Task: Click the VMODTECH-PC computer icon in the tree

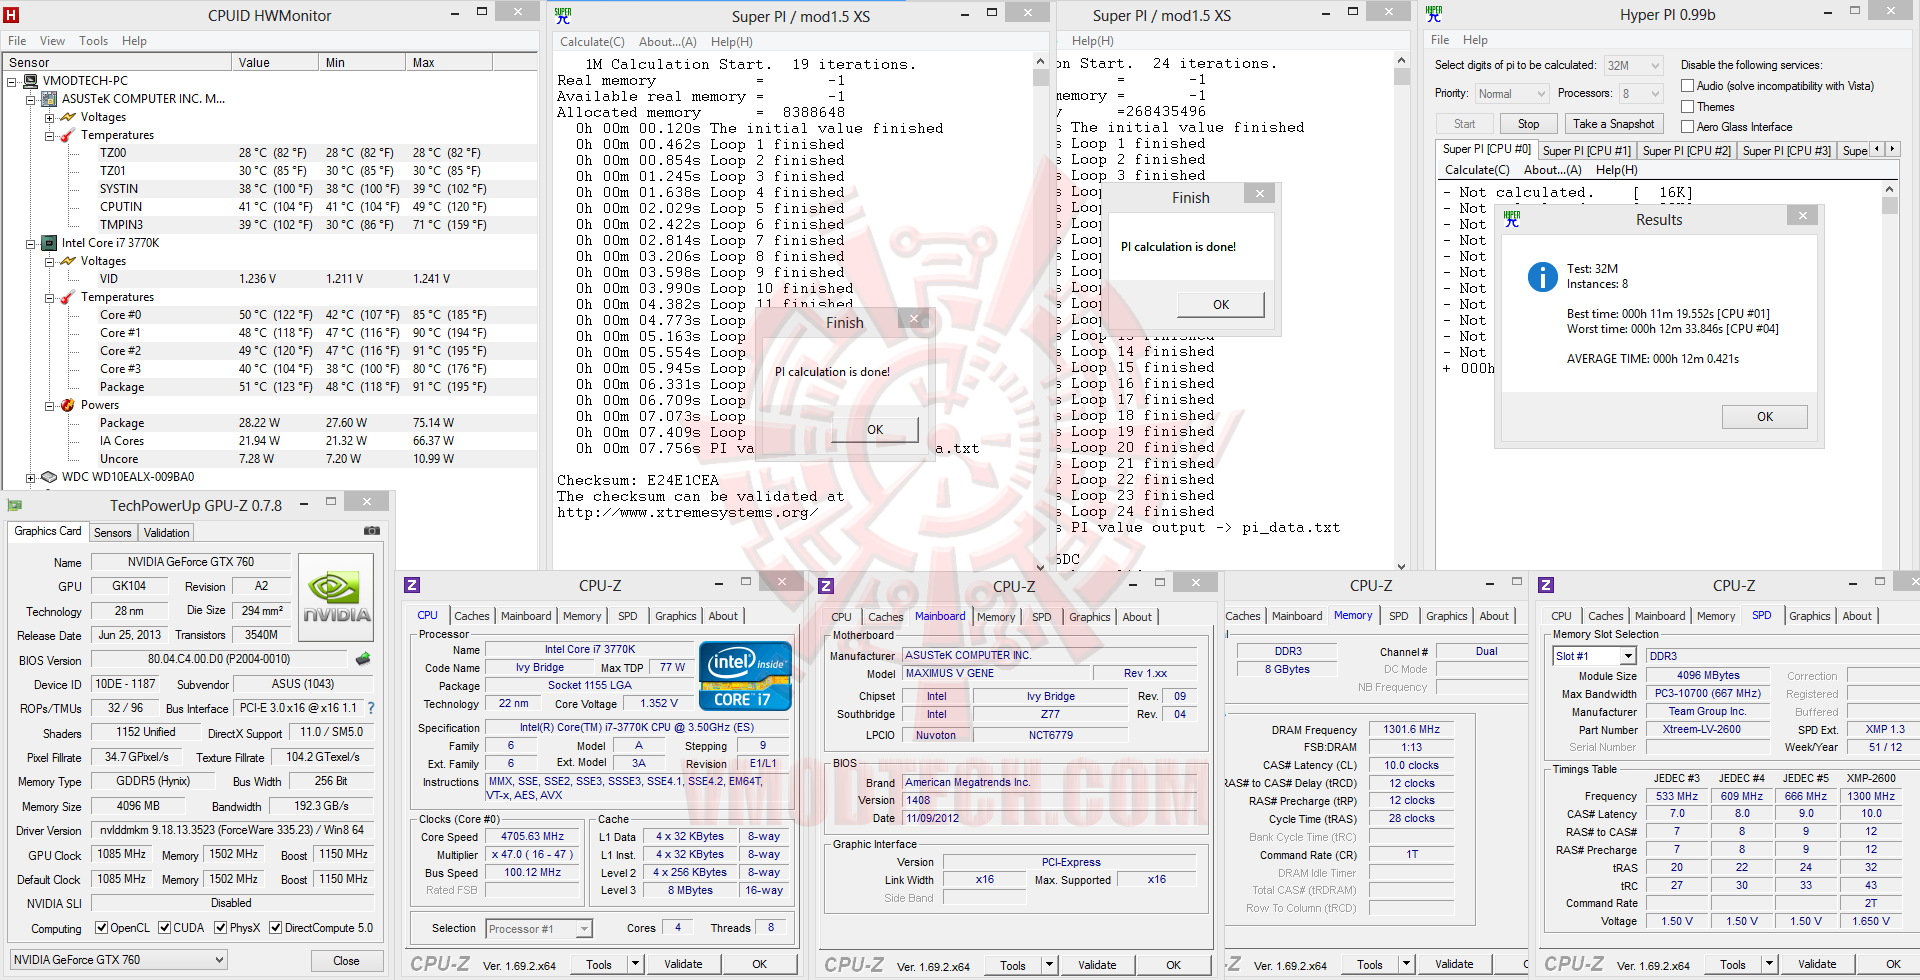Action: 30,81
